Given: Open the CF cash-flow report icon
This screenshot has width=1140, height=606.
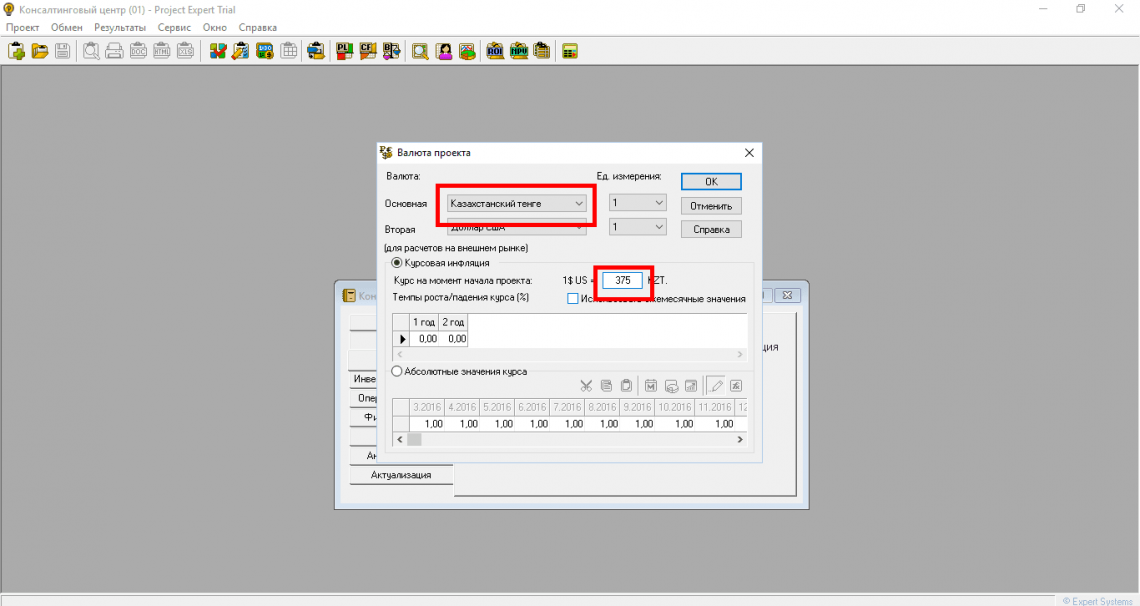Looking at the screenshot, I should [368, 51].
